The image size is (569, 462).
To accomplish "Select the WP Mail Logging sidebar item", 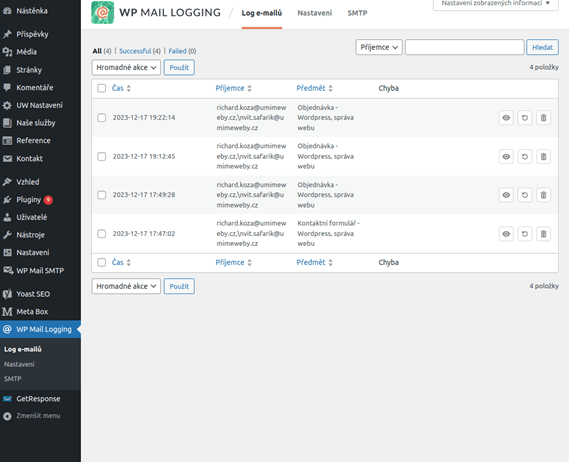I will tap(40, 330).
